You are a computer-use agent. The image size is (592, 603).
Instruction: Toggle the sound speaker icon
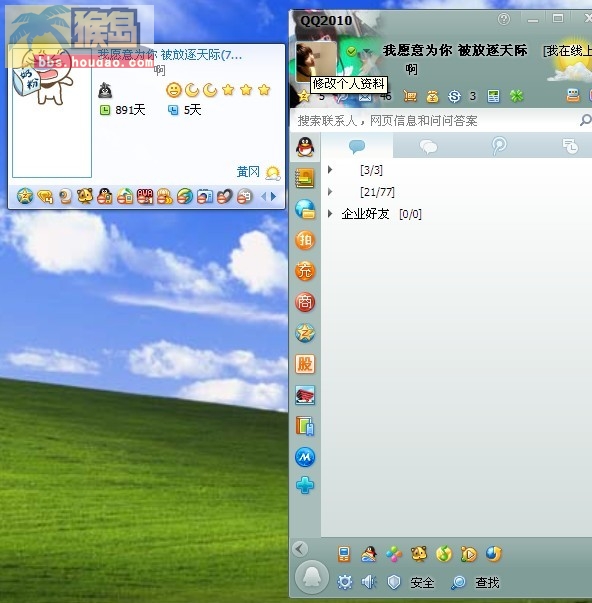369,582
